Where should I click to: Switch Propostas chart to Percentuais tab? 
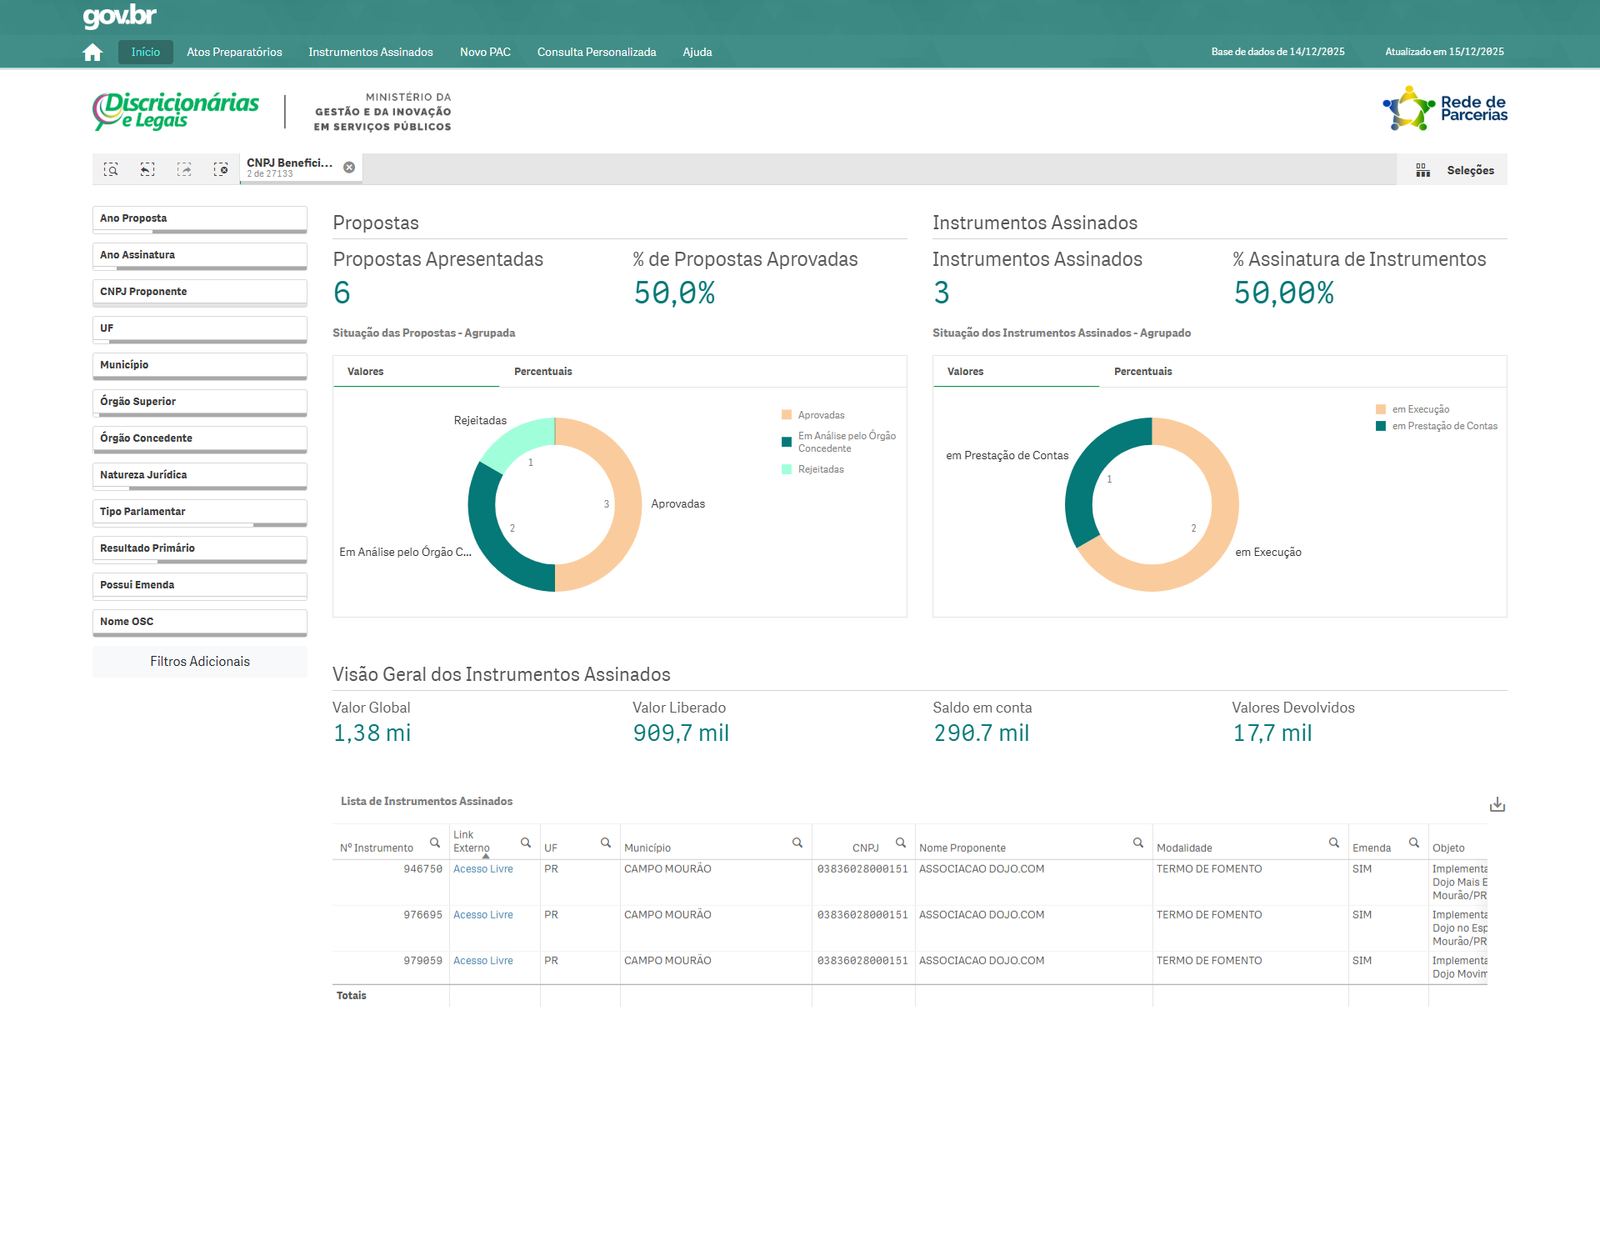tap(543, 372)
